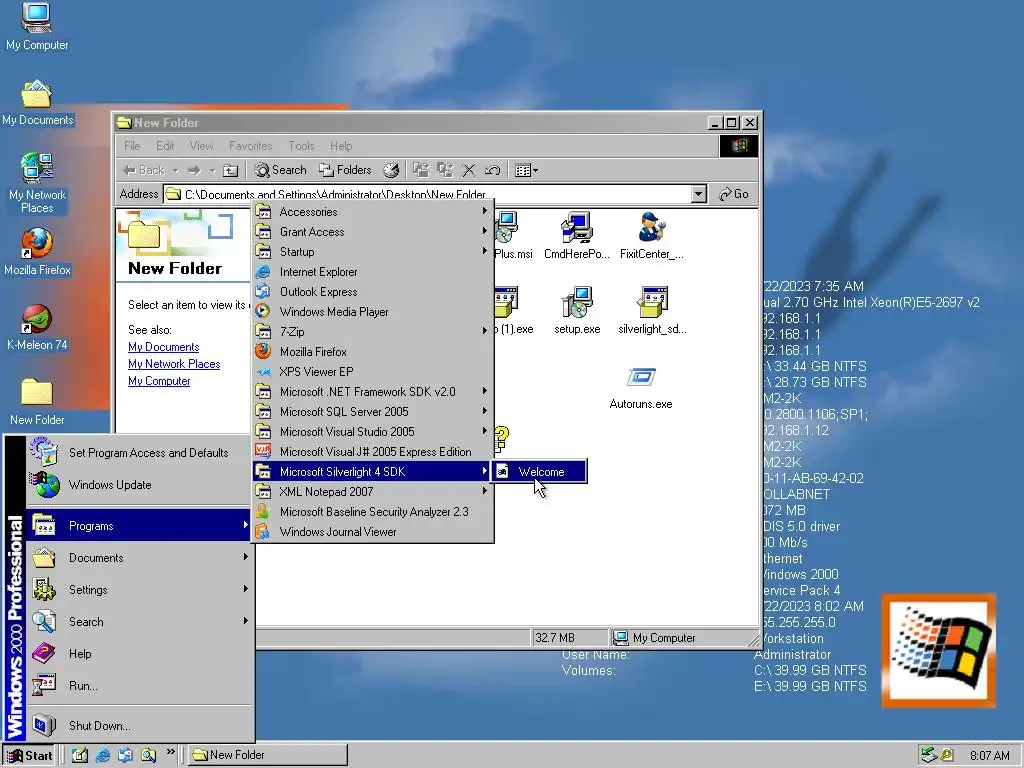Open the Edit menu

tap(165, 146)
